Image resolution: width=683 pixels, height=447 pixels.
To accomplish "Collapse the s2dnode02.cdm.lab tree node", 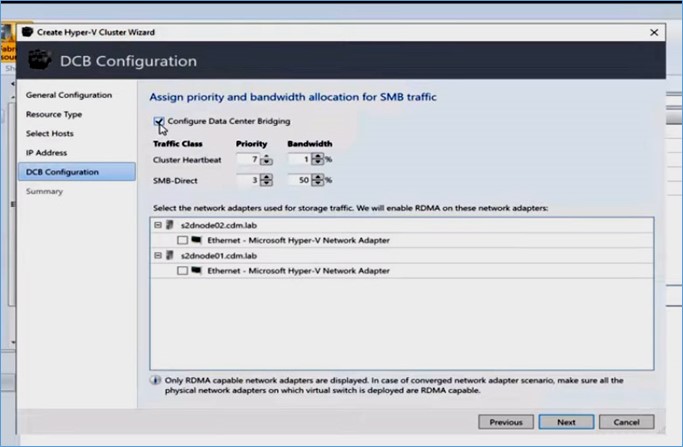I will 158,225.
